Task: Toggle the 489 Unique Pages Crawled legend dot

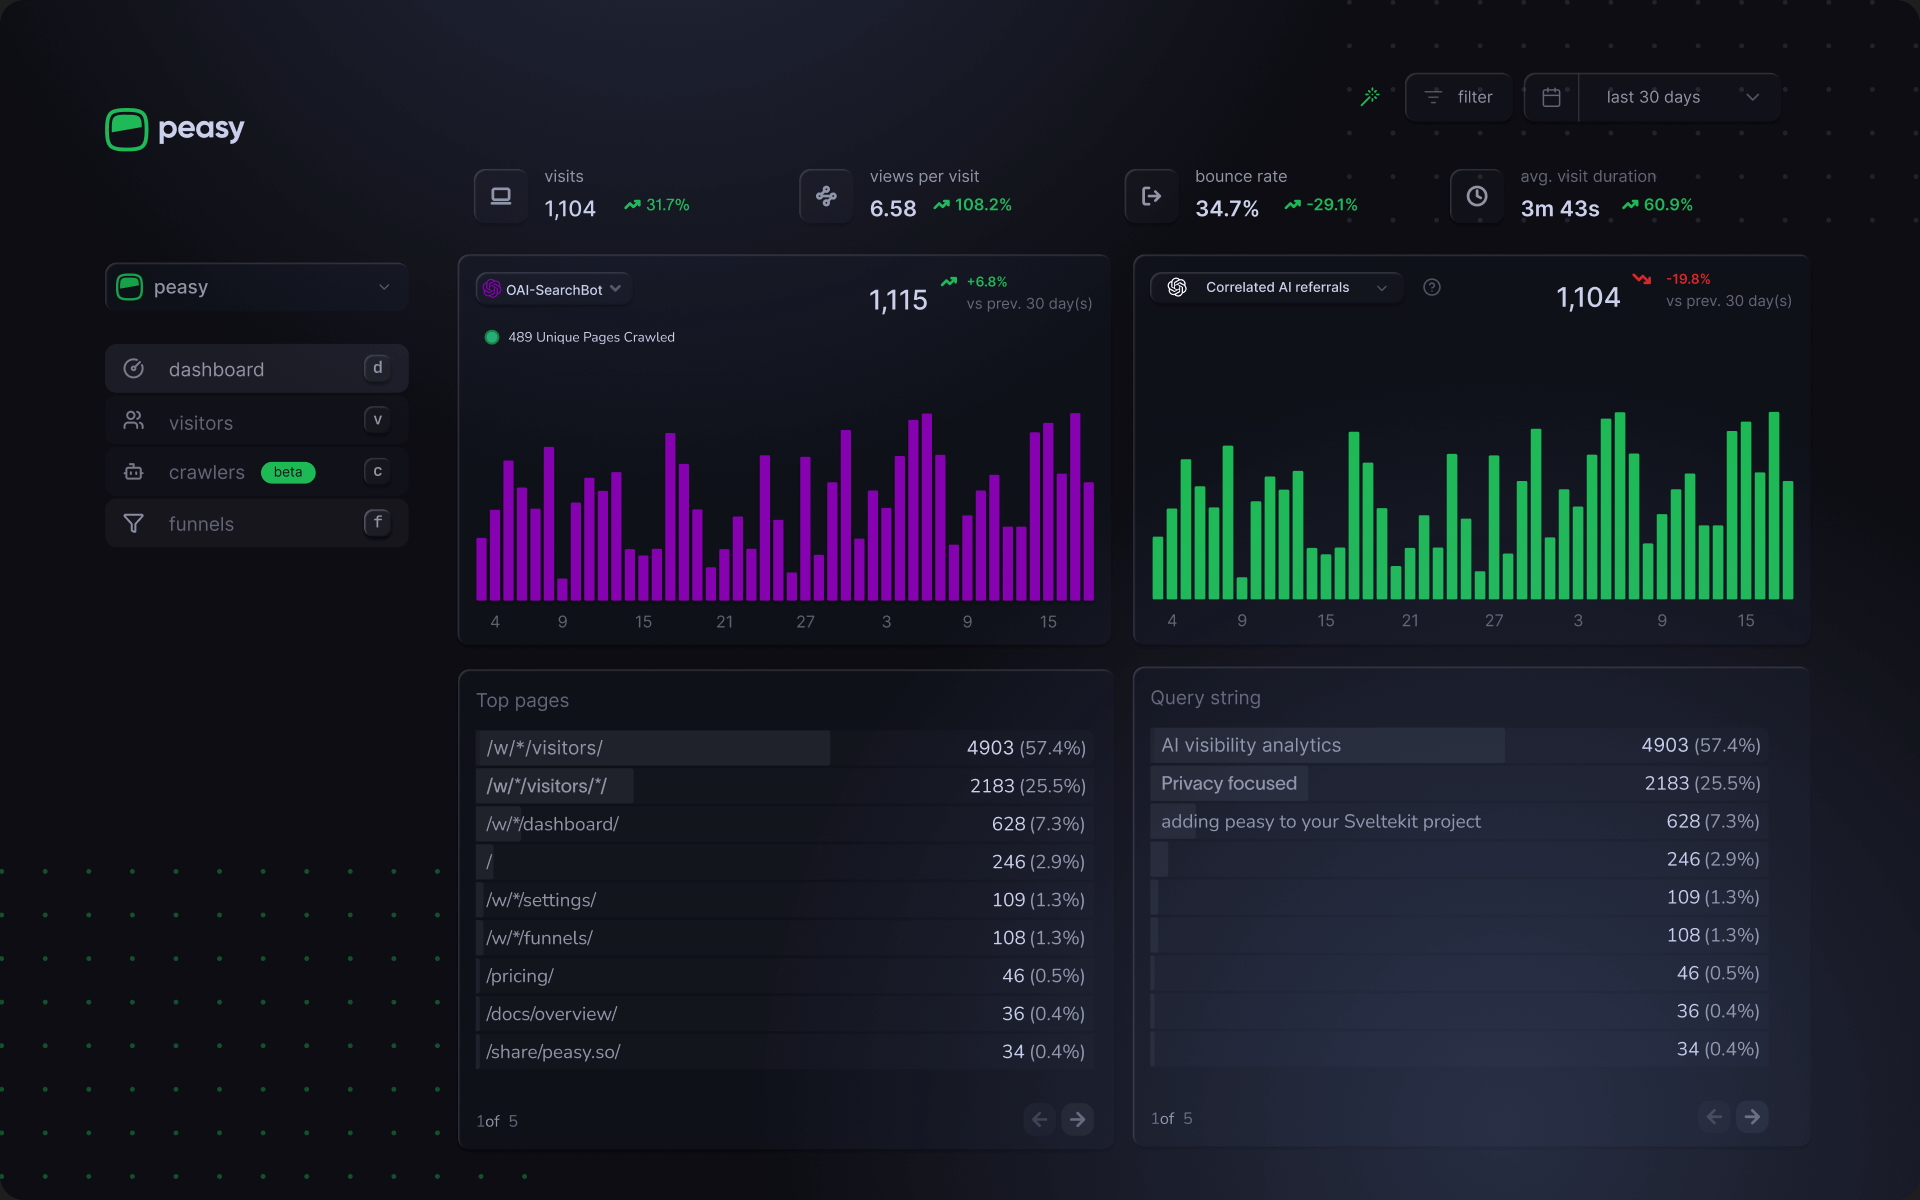Action: coord(491,337)
